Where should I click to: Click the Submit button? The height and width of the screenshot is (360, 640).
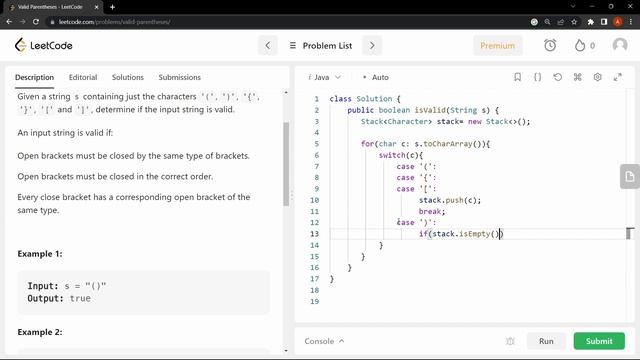pyautogui.click(x=599, y=341)
